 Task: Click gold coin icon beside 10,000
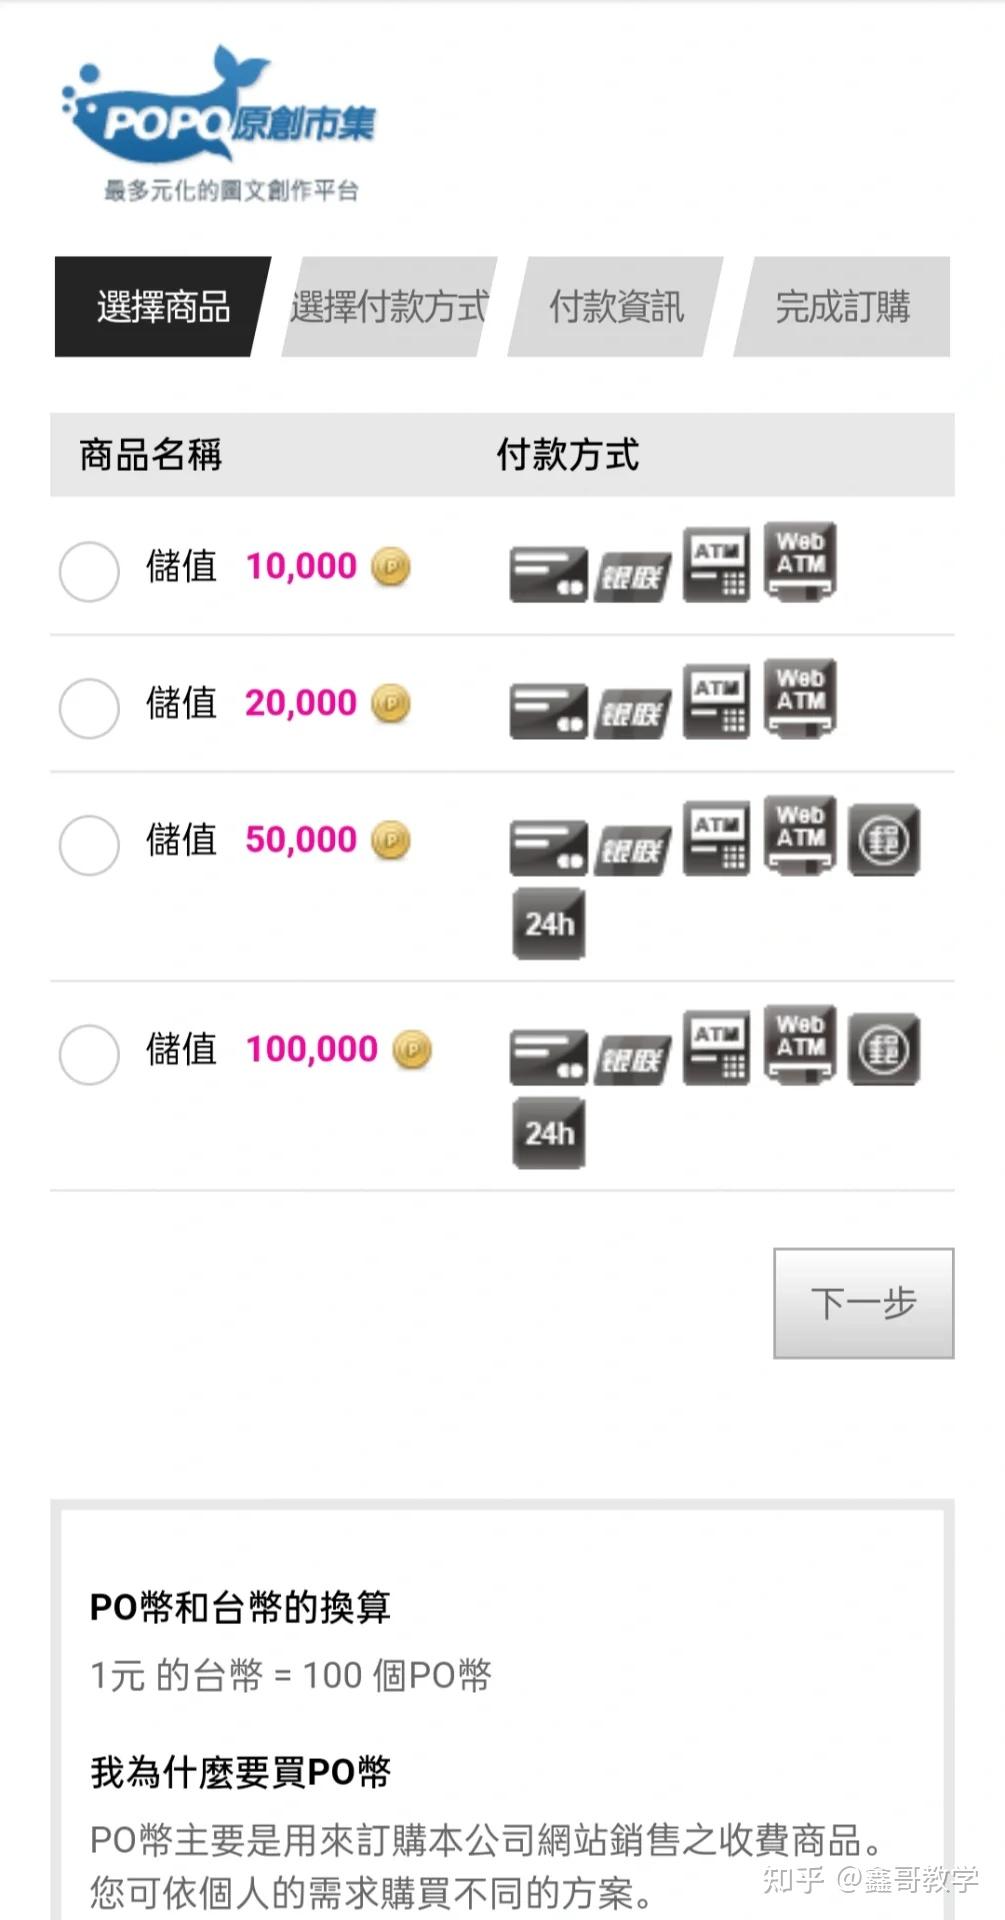tap(391, 567)
